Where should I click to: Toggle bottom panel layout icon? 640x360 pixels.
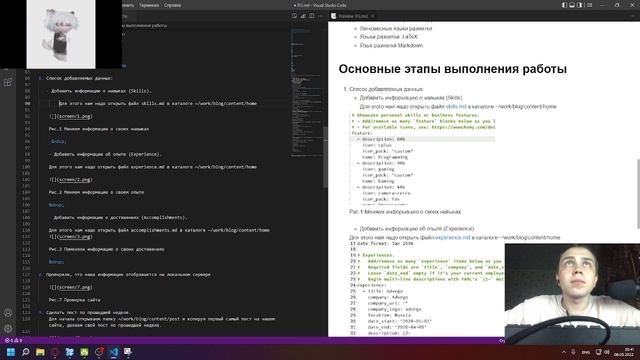pyautogui.click(x=572, y=5)
